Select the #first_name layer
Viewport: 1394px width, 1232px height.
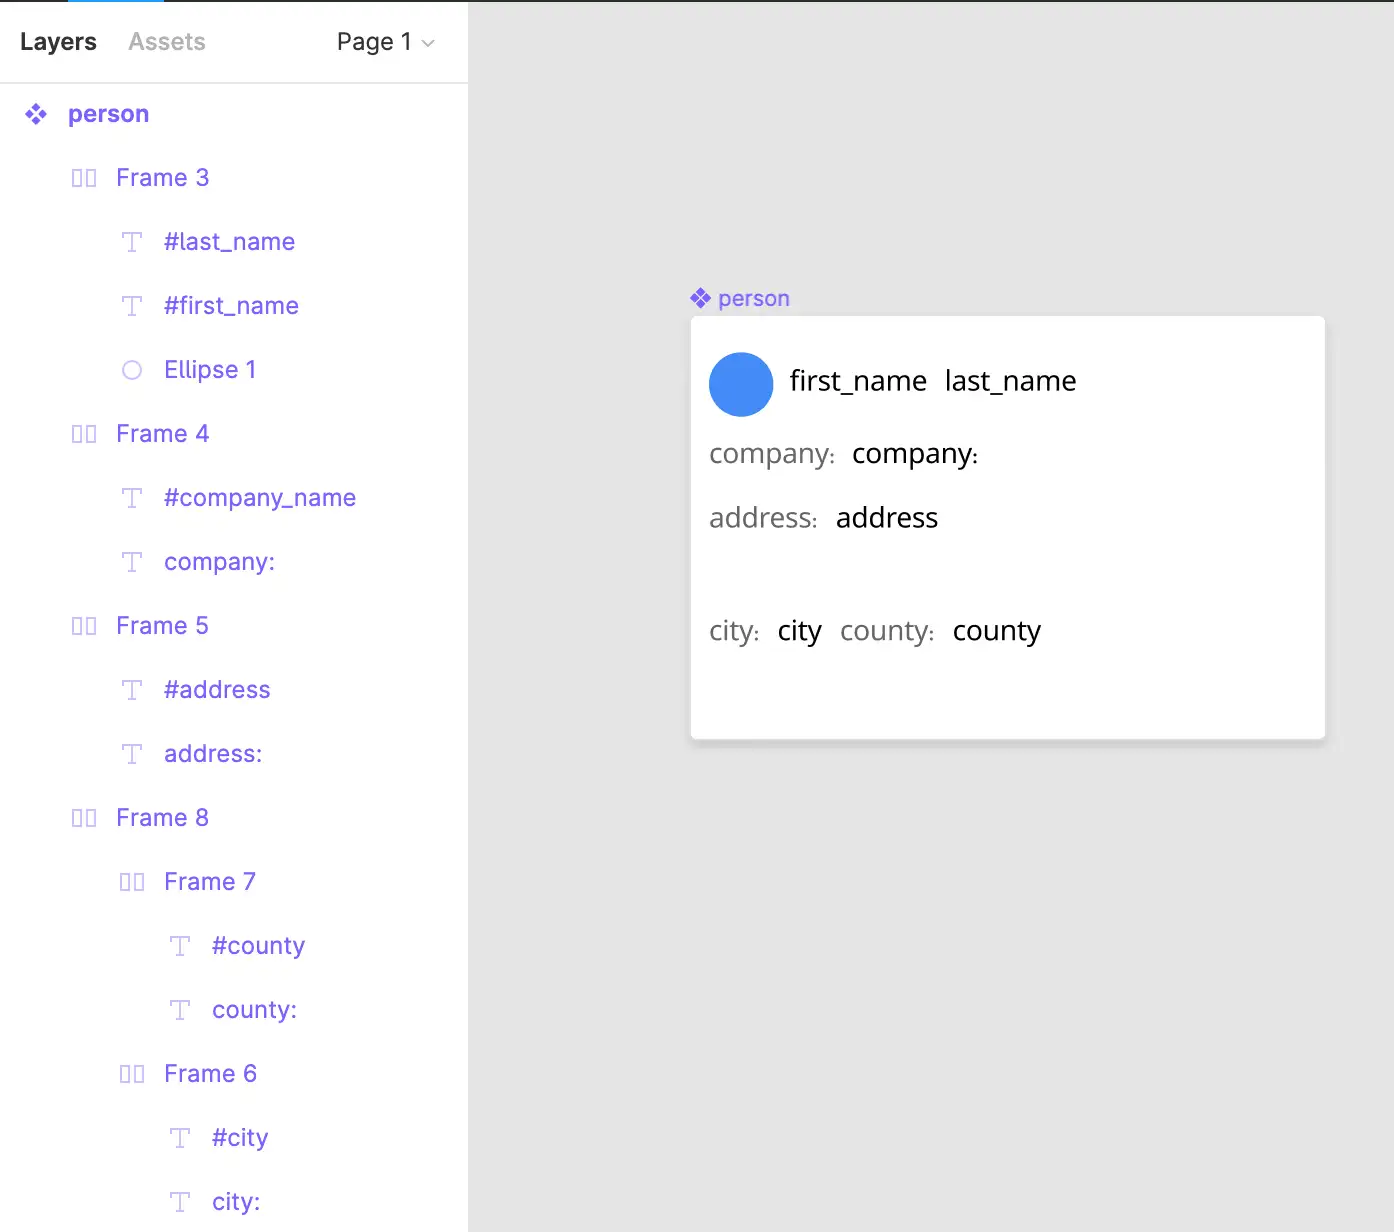tap(231, 306)
